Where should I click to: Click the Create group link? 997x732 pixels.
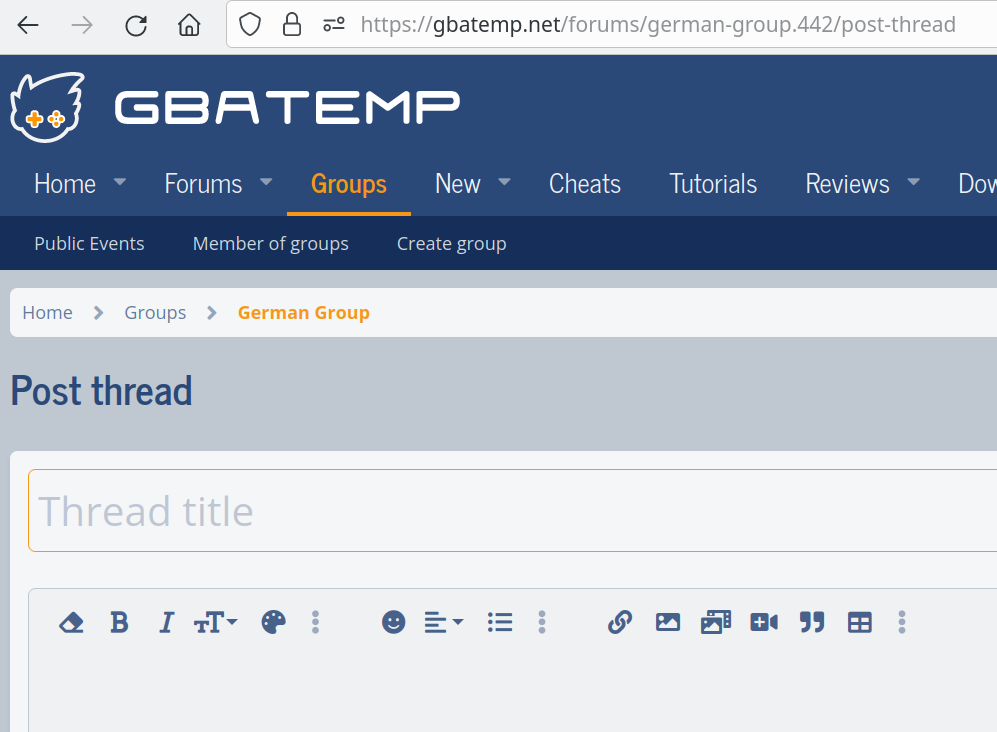click(x=451, y=244)
